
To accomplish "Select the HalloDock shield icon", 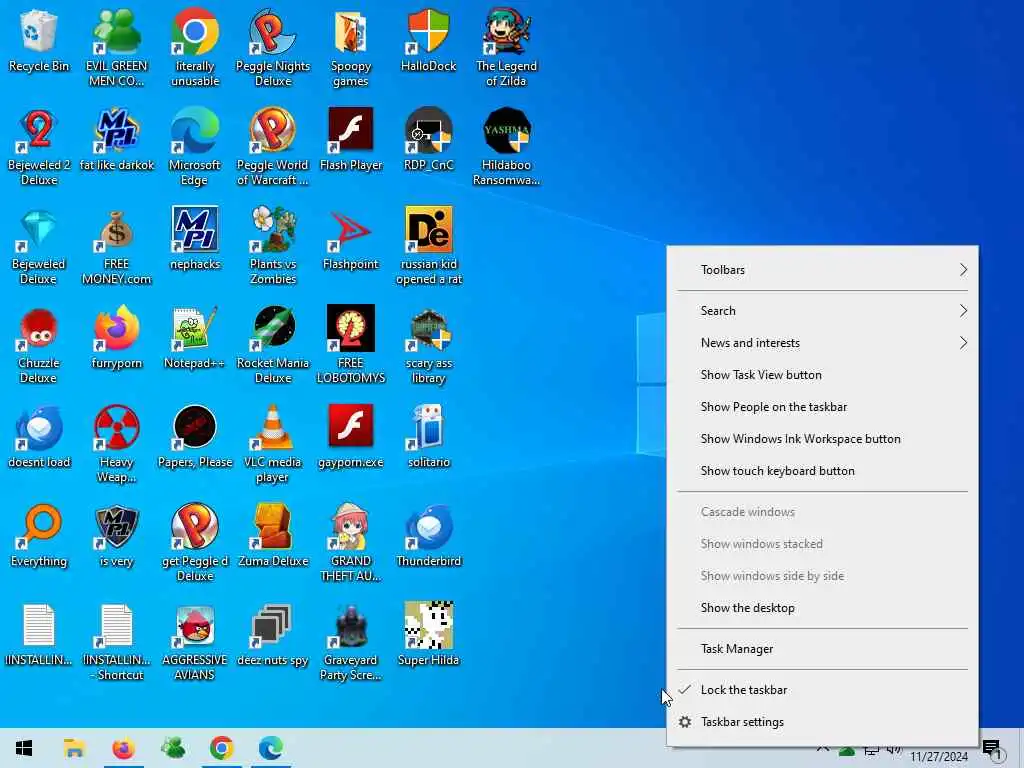I will click(x=428, y=41).
